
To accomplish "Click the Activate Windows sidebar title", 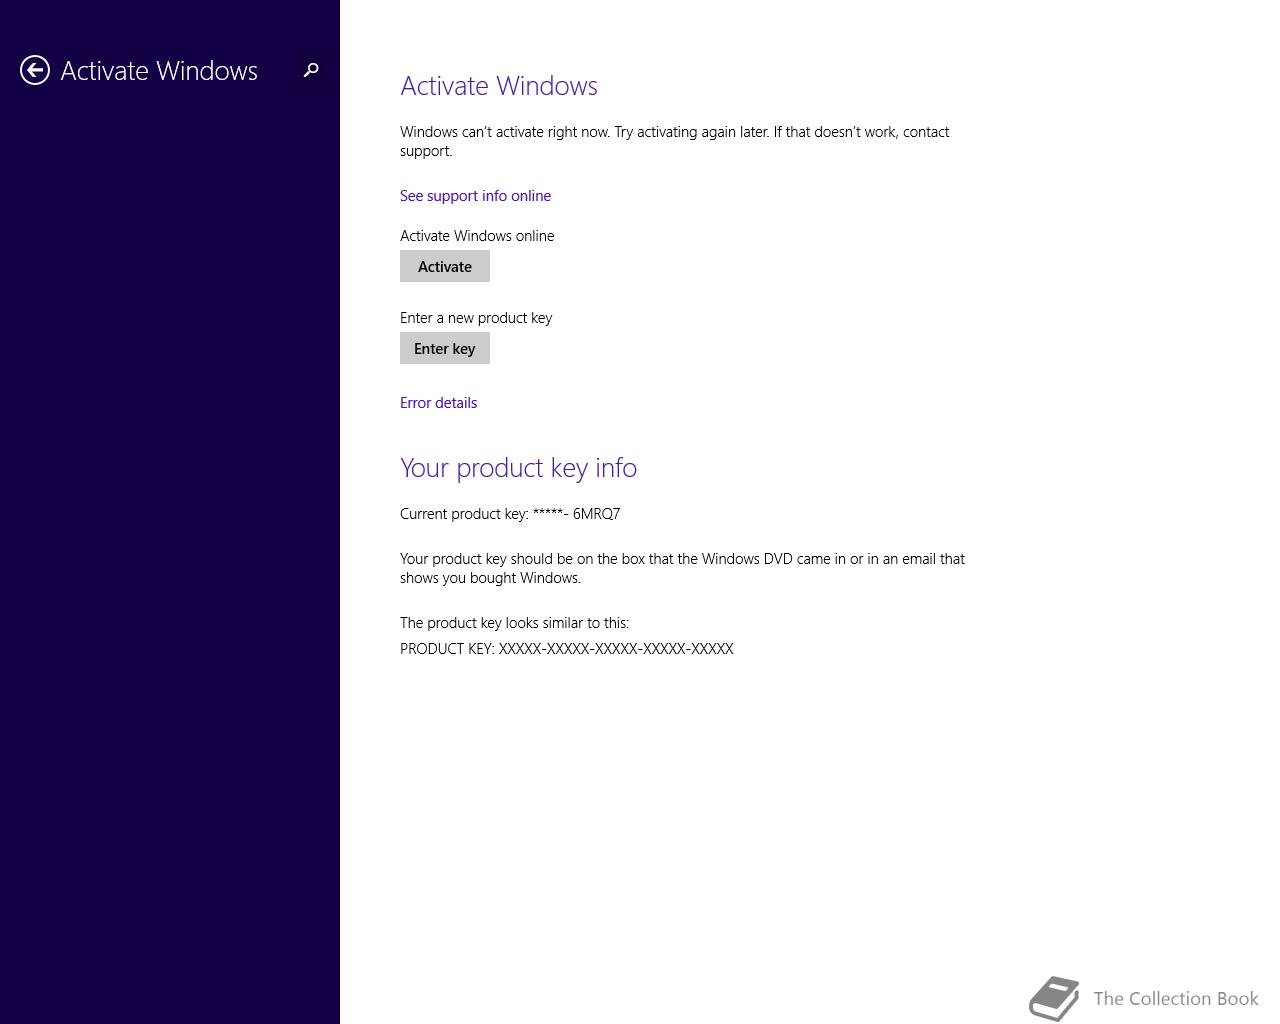I will (x=159, y=71).
